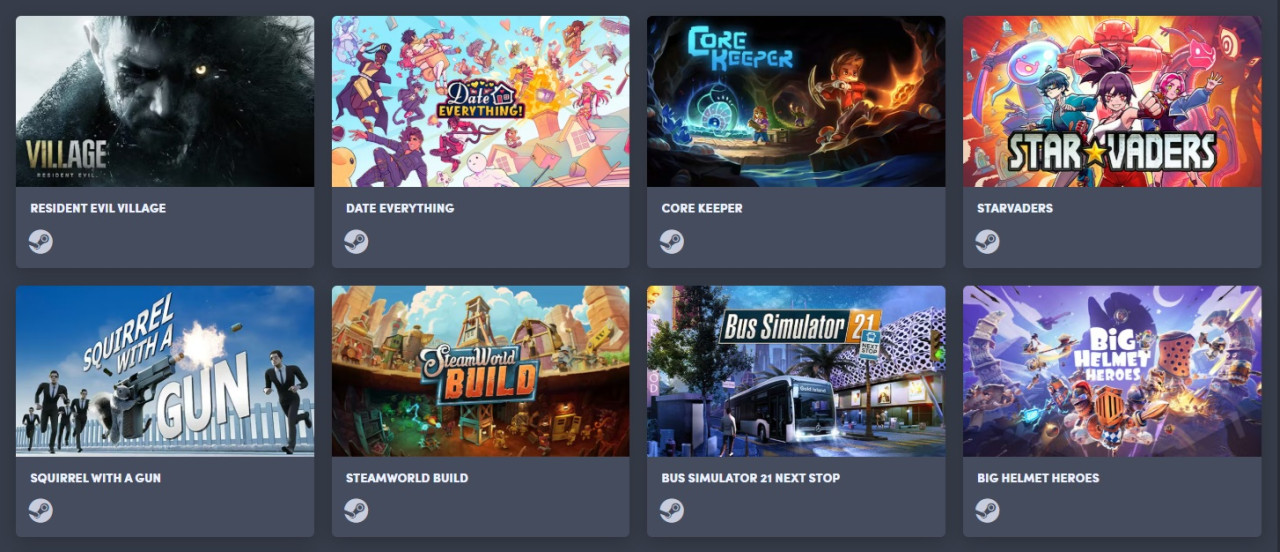The height and width of the screenshot is (552, 1280).
Task: Click the RESIDENT EVIL VILLAGE title text
Action: point(98,208)
